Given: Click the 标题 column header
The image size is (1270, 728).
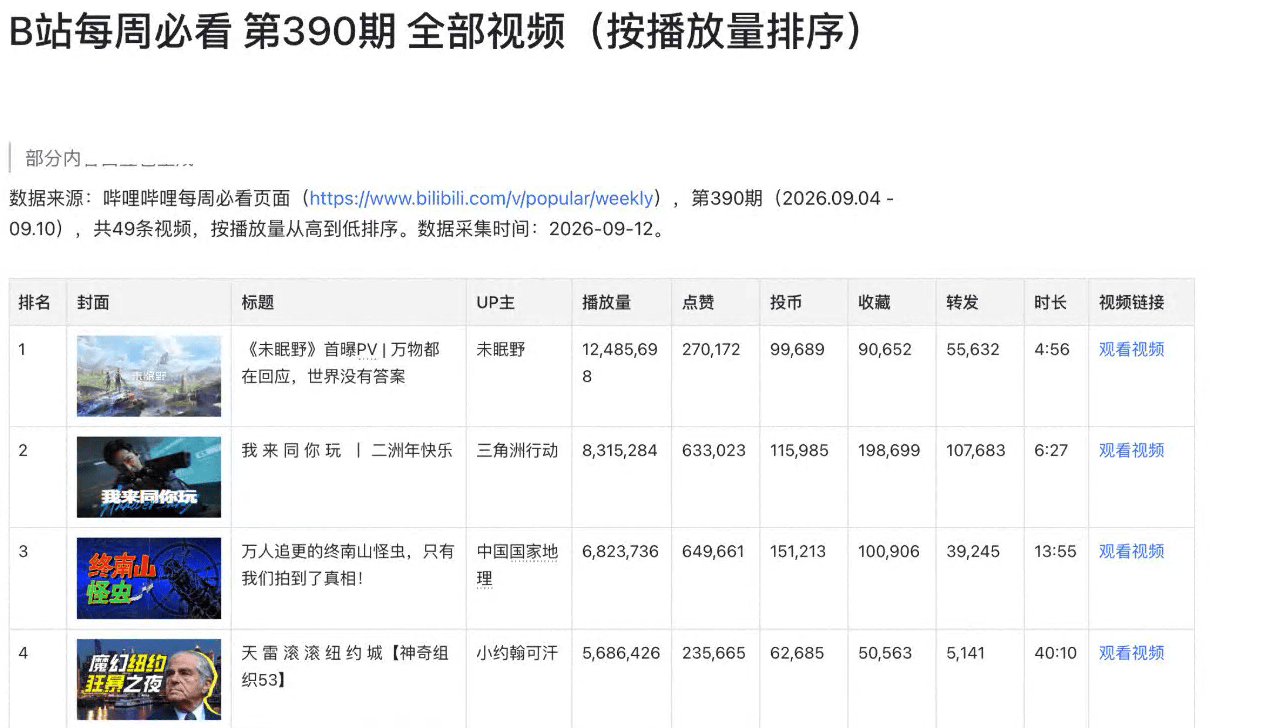Looking at the screenshot, I should pyautogui.click(x=258, y=302).
